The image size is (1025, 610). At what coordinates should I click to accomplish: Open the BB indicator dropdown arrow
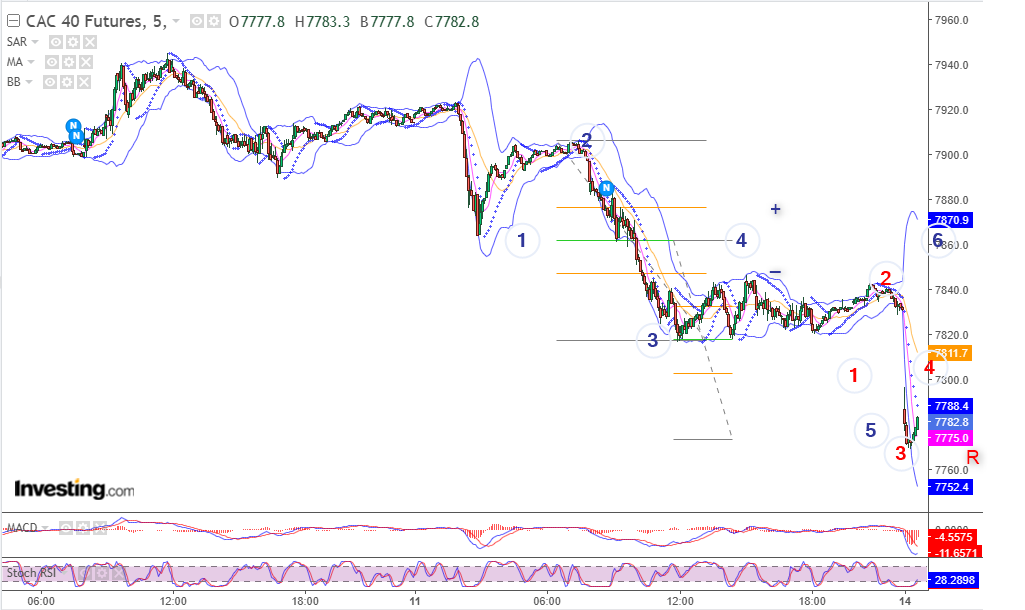[x=29, y=82]
